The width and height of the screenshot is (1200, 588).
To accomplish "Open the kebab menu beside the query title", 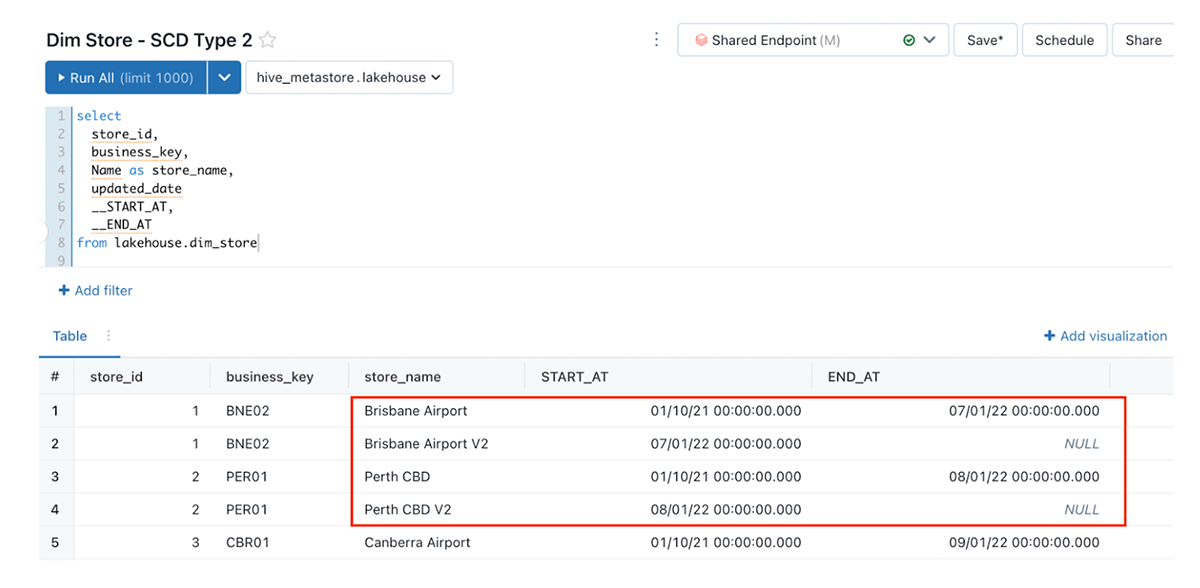I will pyautogui.click(x=656, y=40).
